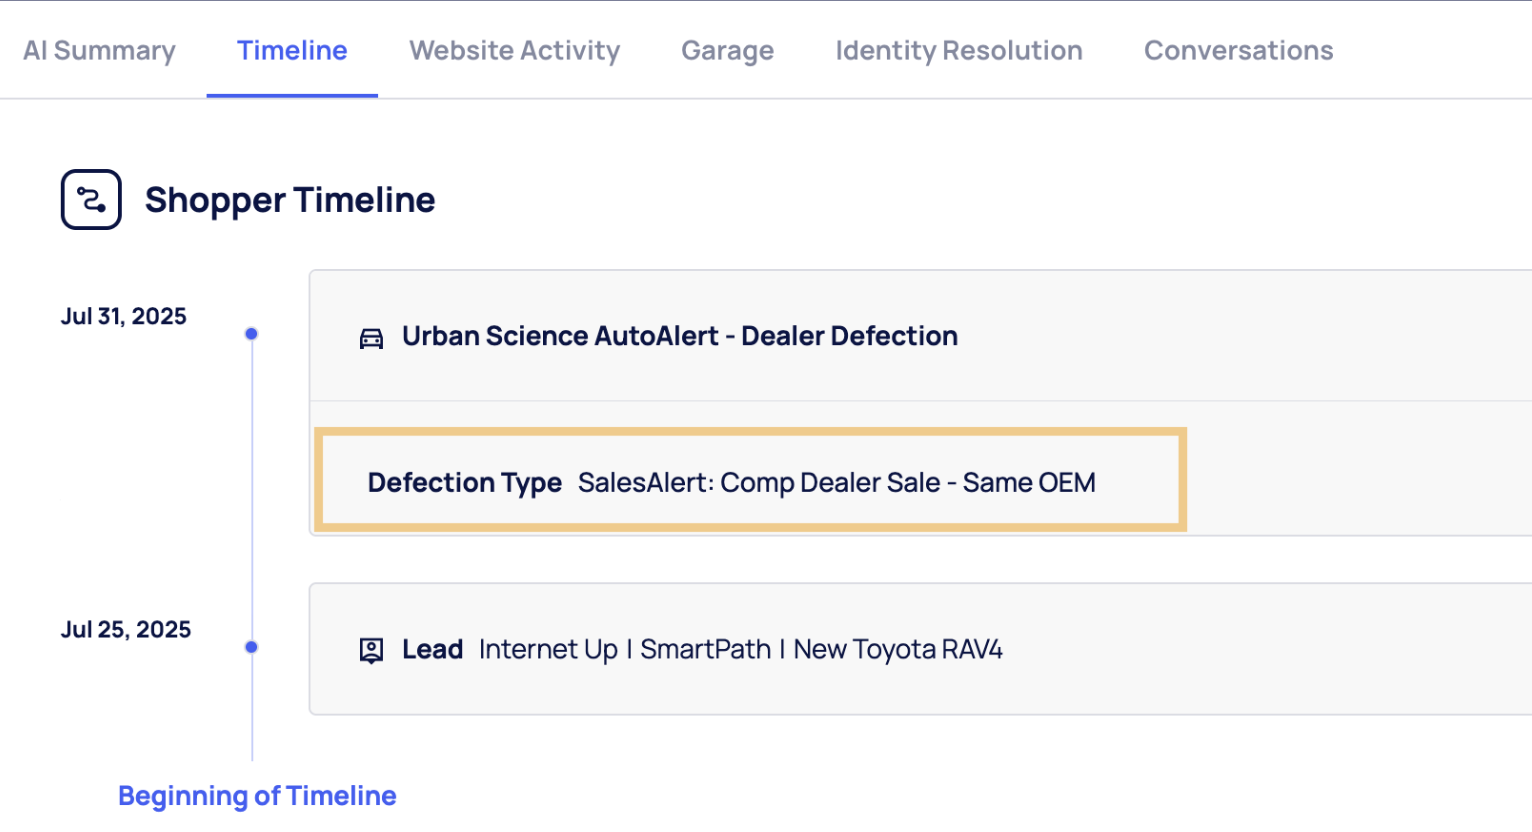This screenshot has height=832, width=1532.
Task: Toggle the Timeline tab active state
Action: coord(292,50)
